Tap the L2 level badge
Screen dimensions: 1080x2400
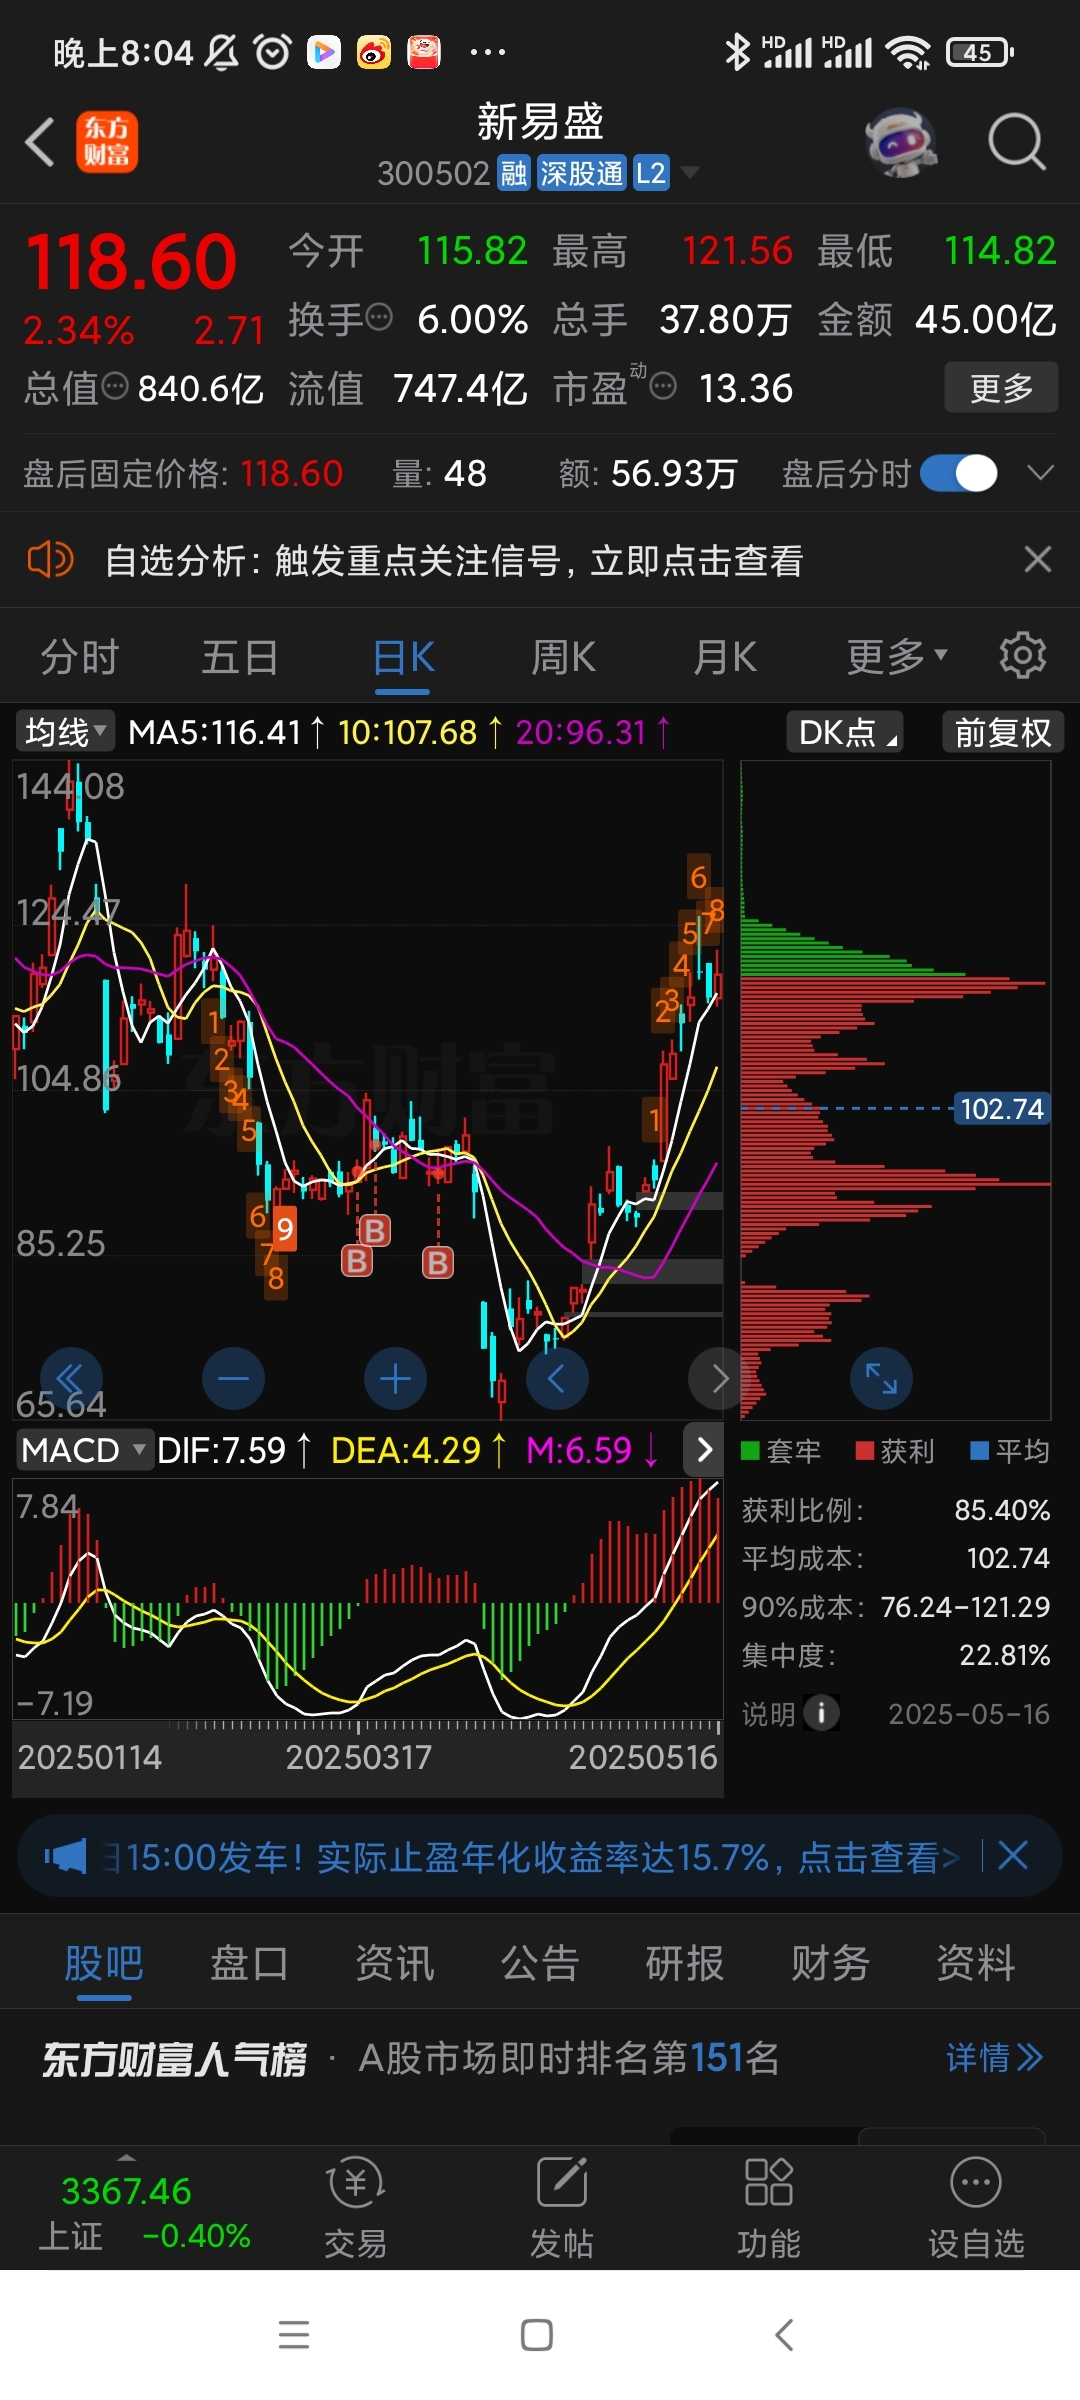click(x=651, y=173)
